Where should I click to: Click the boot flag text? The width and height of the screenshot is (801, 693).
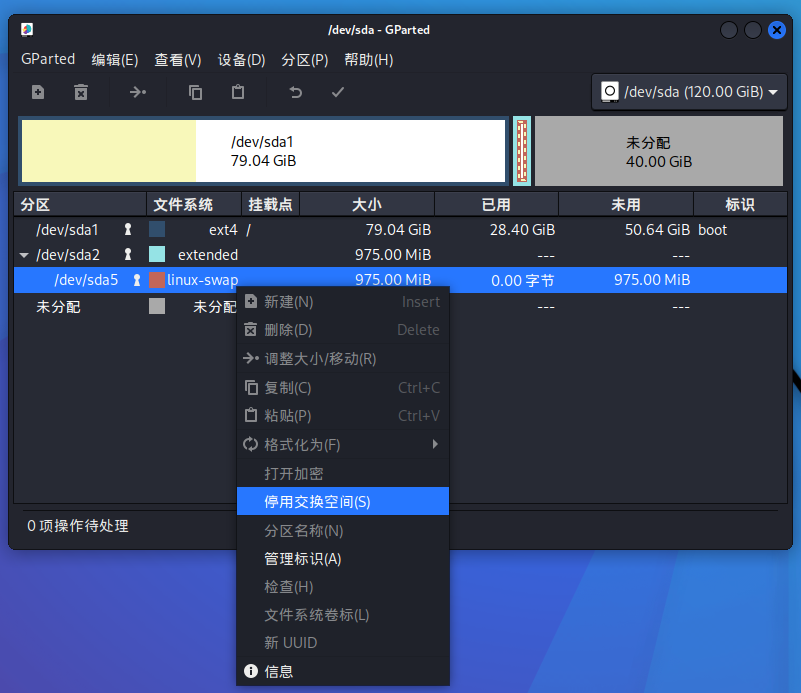[712, 230]
